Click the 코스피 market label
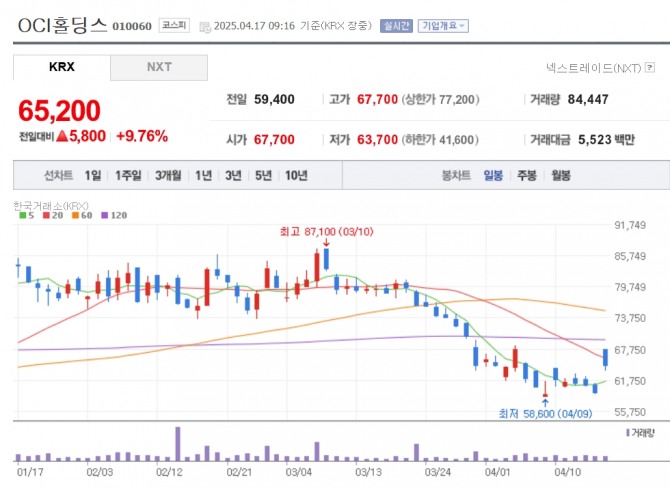Screen dimensions: 670x488 coord(174,25)
